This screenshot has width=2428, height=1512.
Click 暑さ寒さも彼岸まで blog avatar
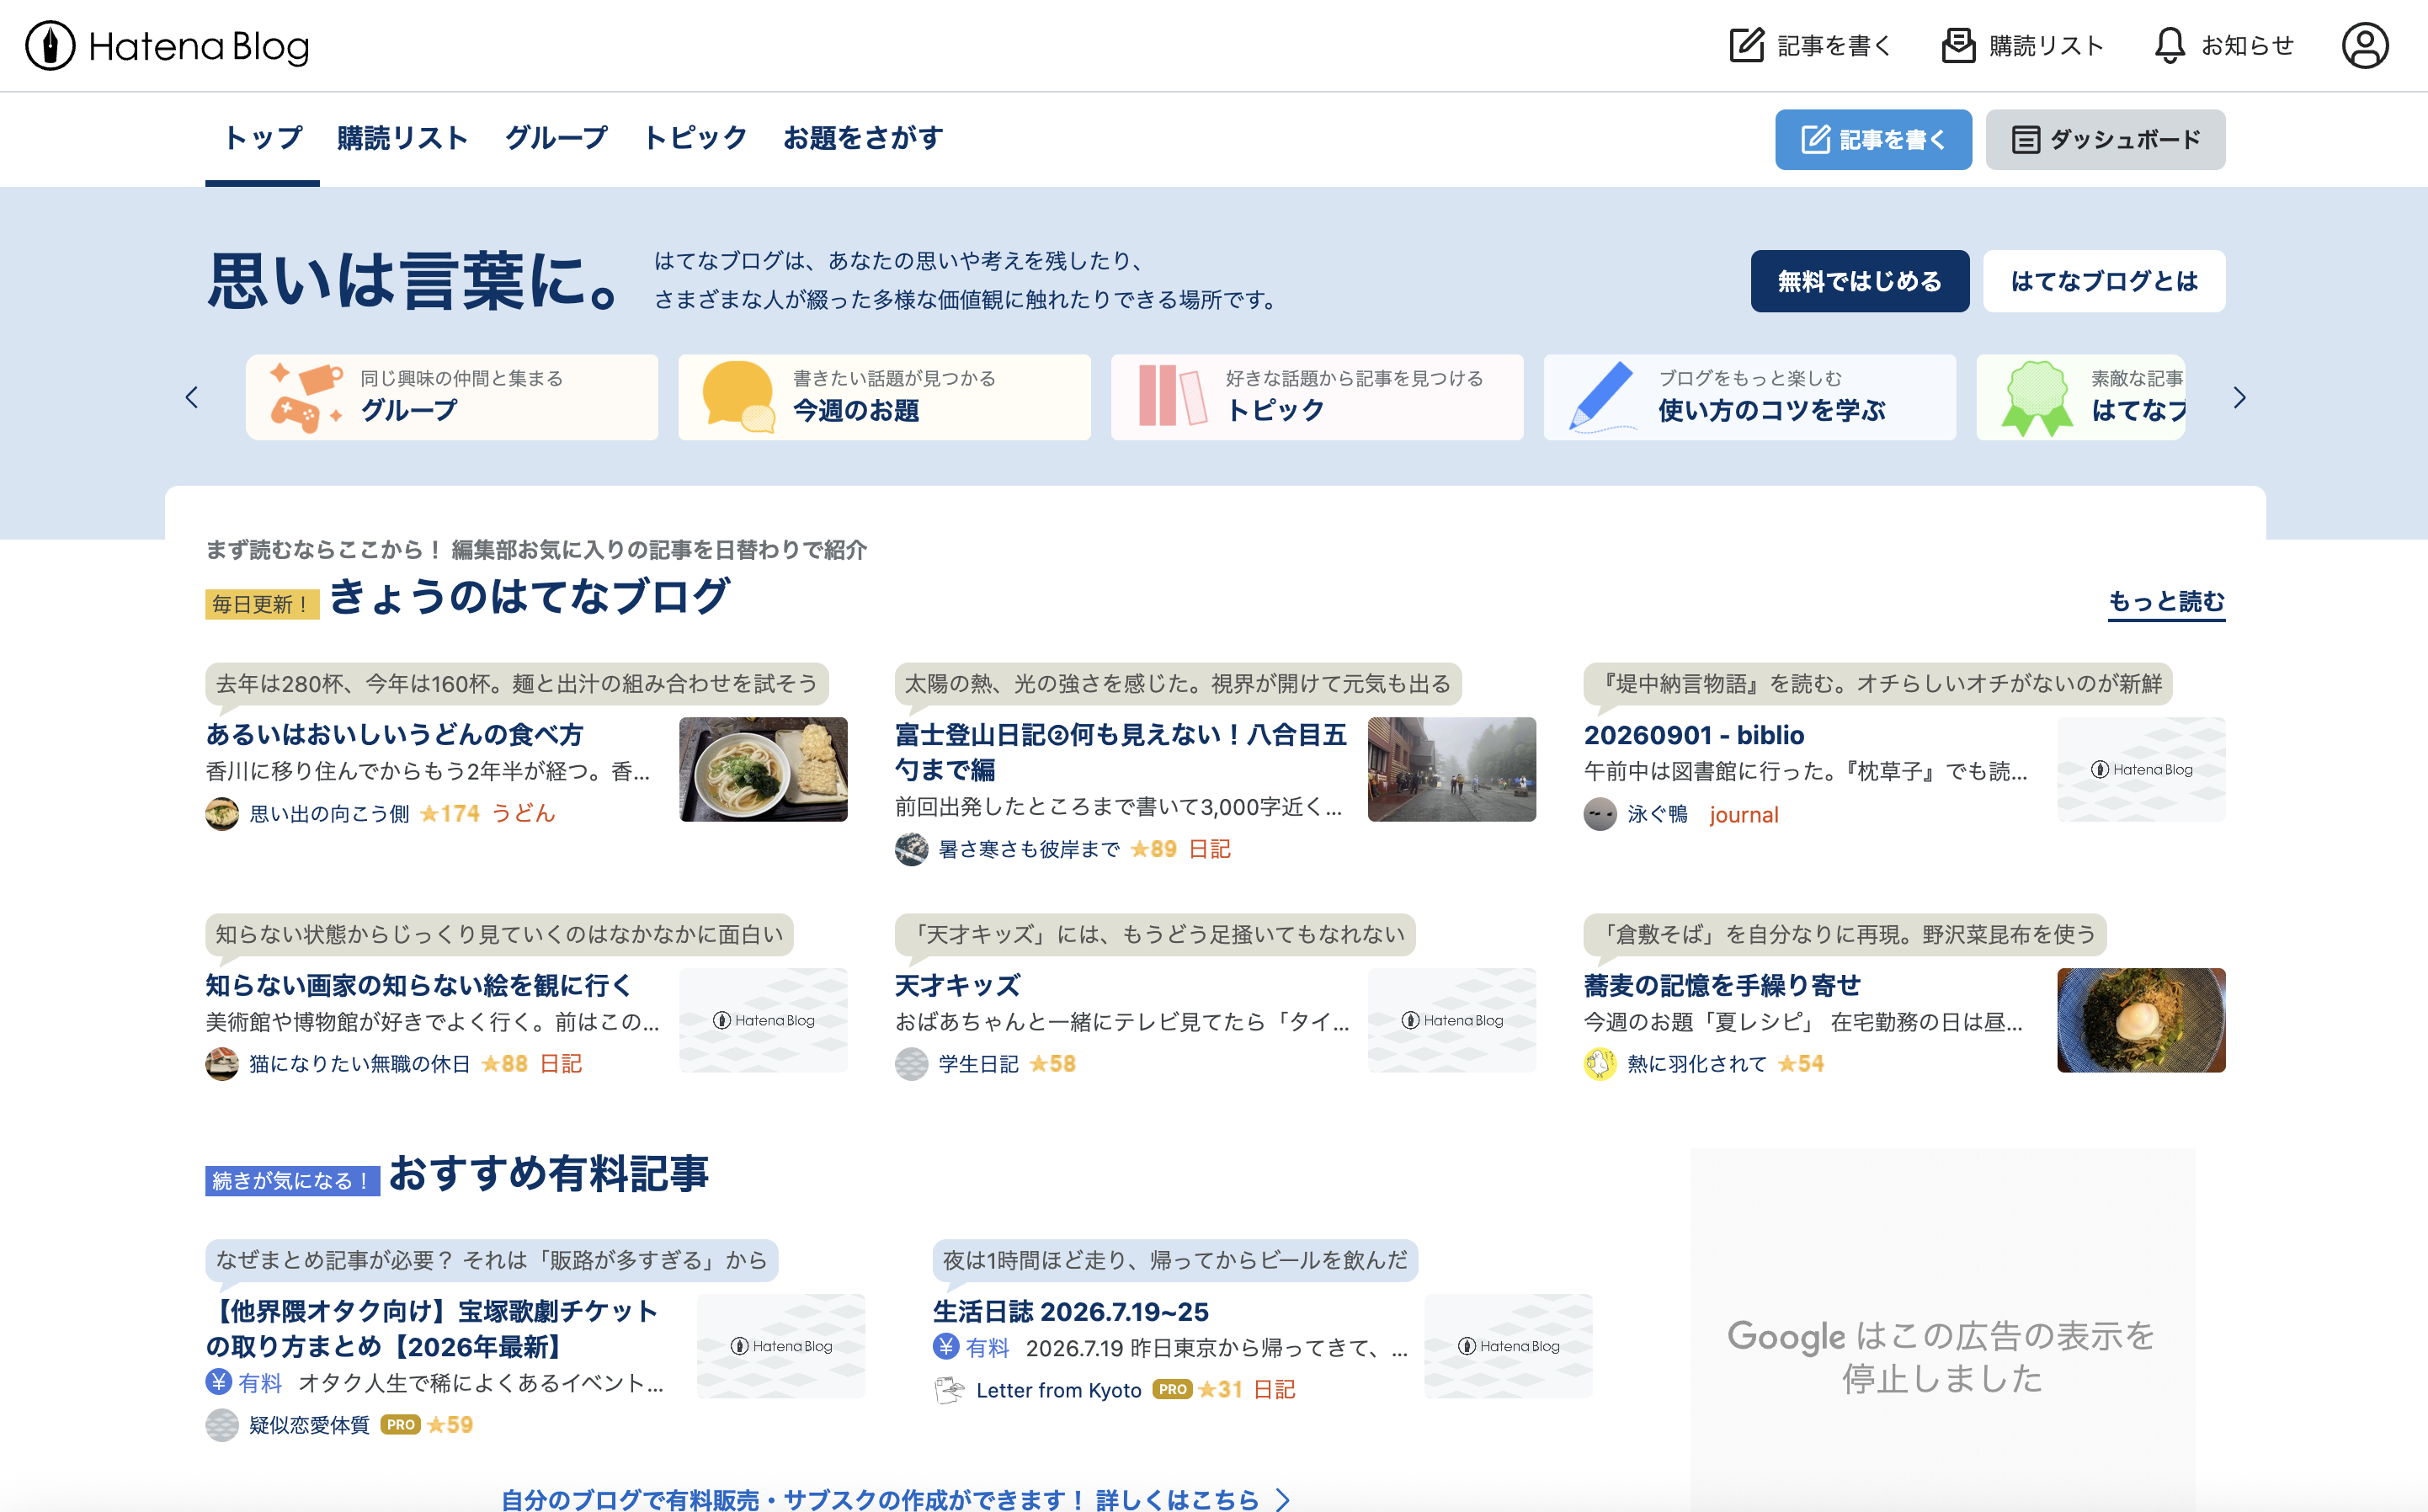911,850
